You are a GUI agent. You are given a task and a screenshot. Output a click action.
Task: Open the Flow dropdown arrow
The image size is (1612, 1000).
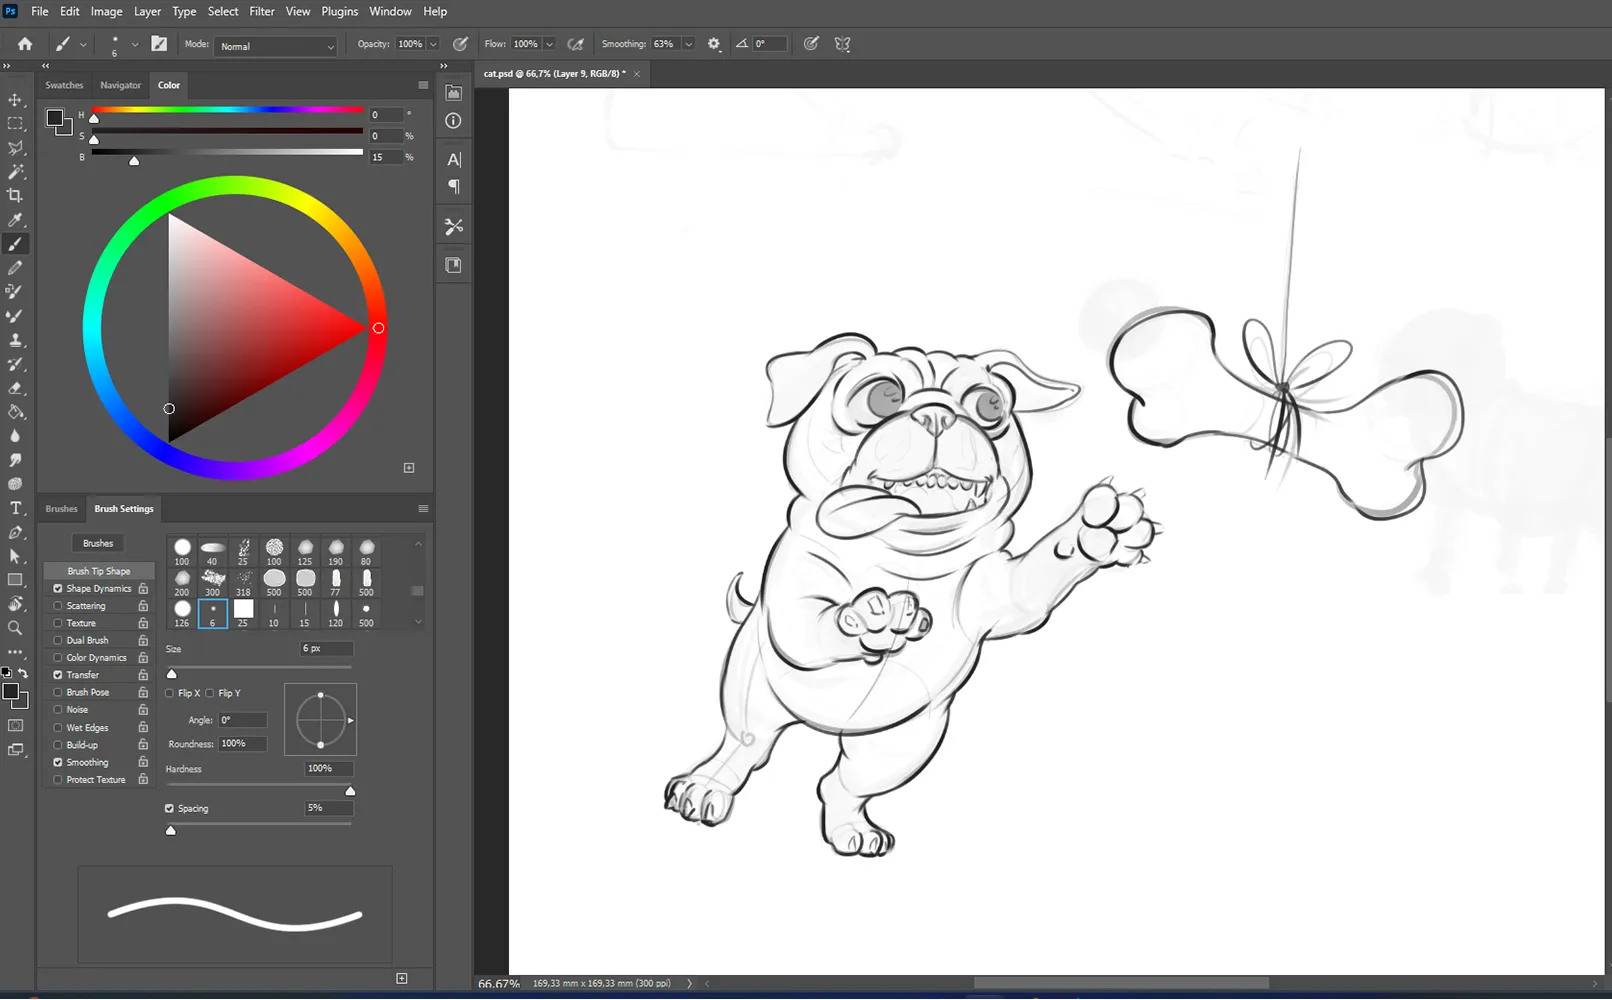click(x=549, y=44)
